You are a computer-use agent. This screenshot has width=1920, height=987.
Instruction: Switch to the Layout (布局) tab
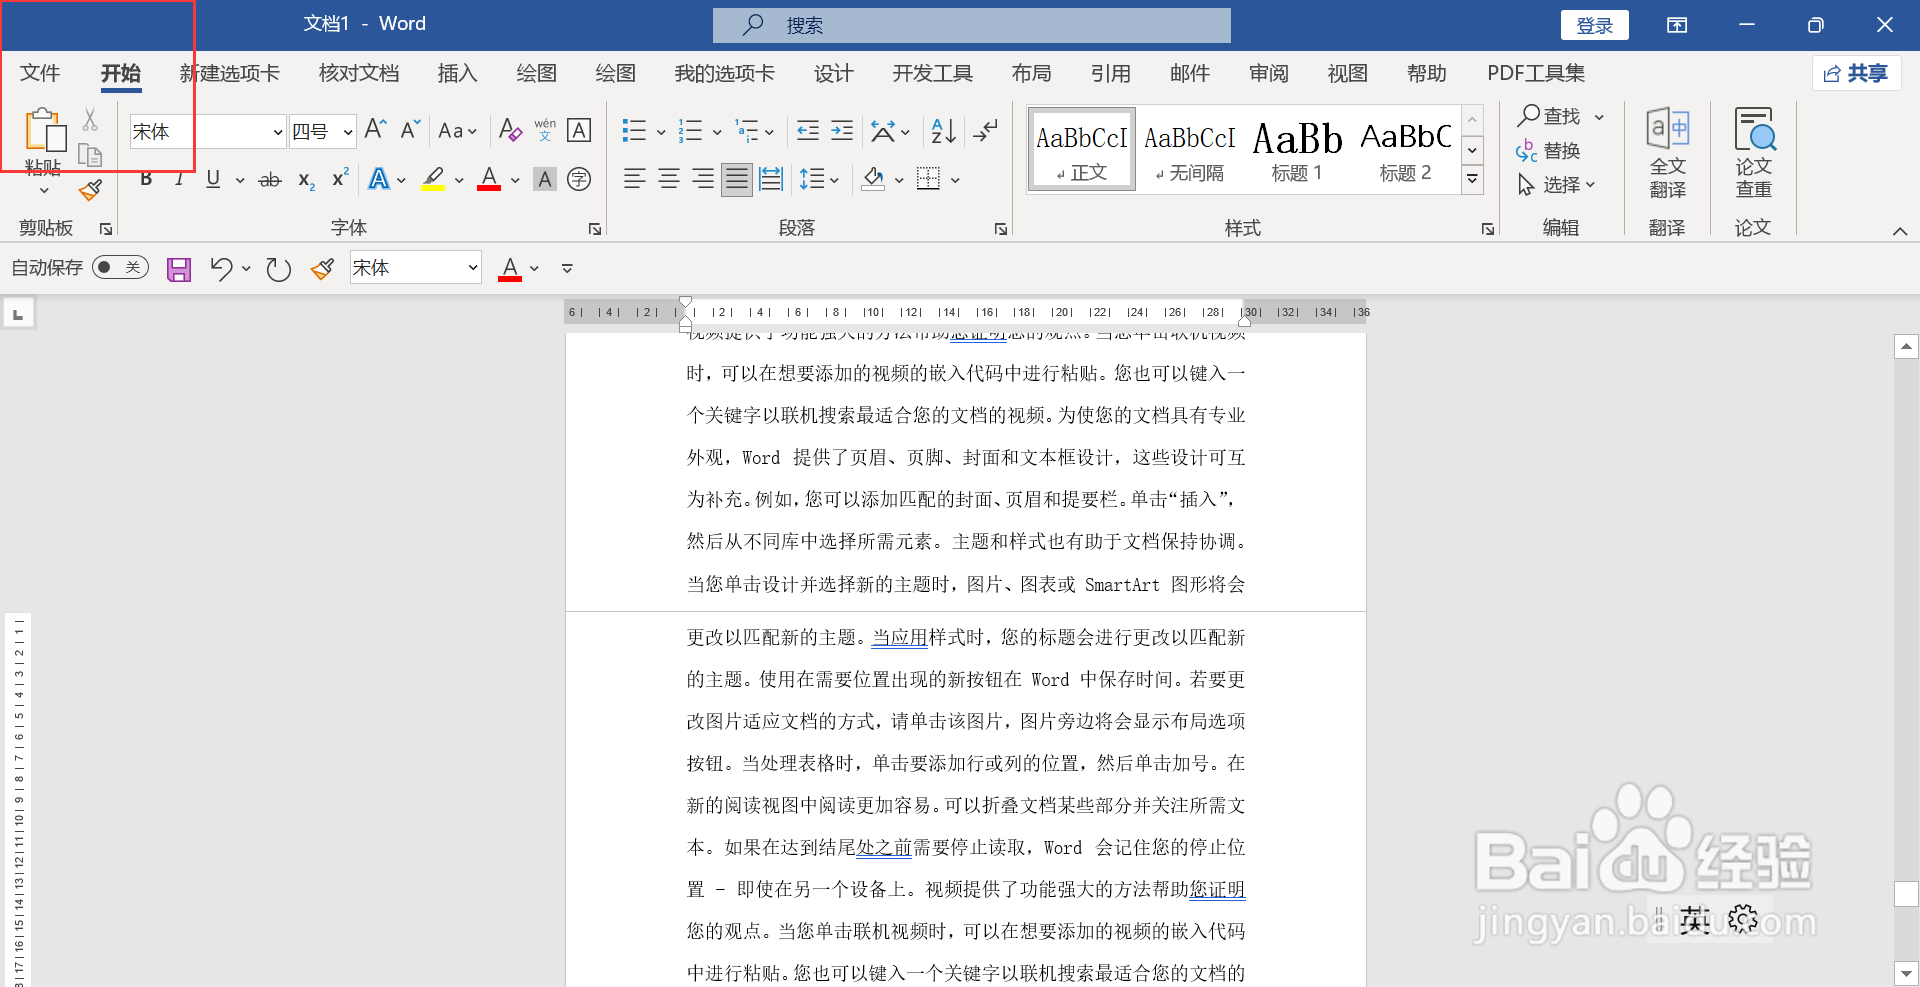click(x=1031, y=73)
